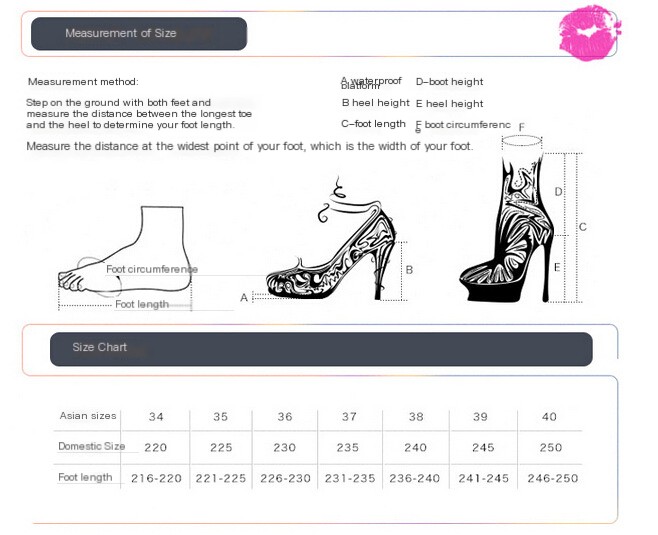
Task: Click the Size Chart header banner
Action: click(x=320, y=348)
